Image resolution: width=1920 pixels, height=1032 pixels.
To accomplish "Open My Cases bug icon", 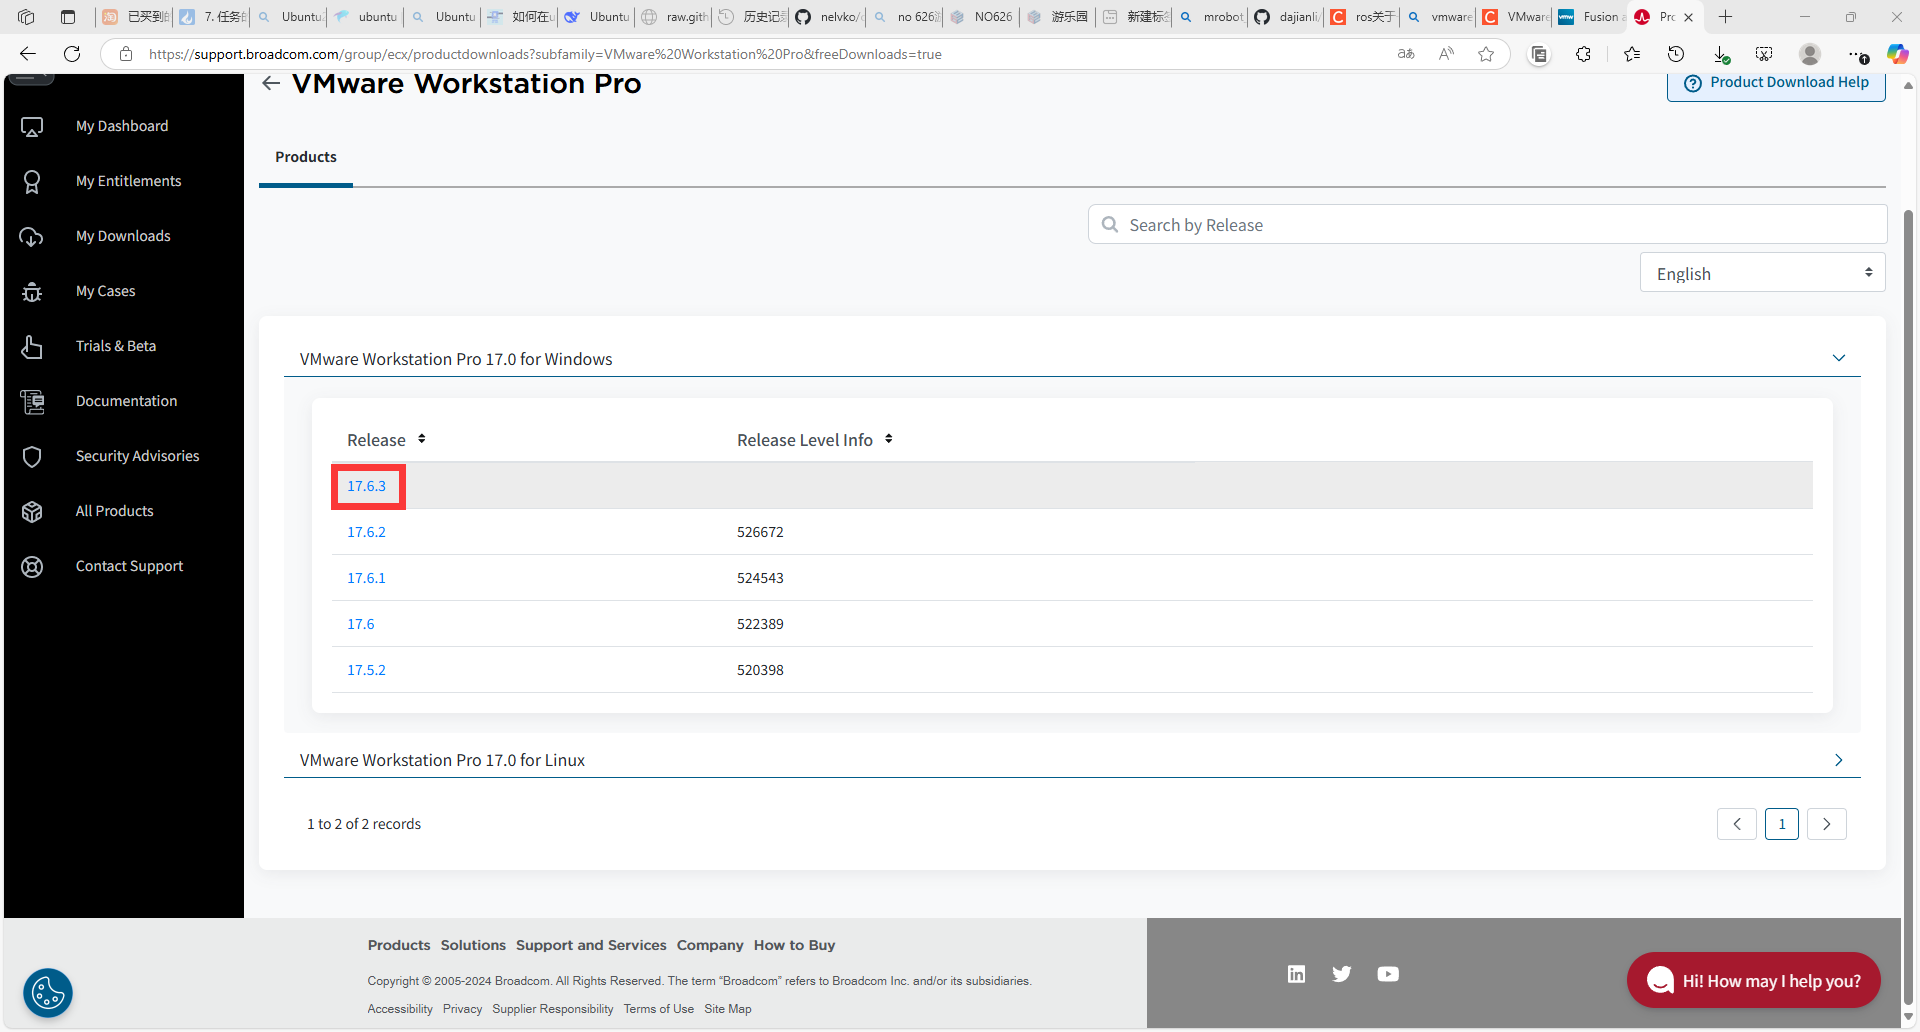I will pos(32,292).
